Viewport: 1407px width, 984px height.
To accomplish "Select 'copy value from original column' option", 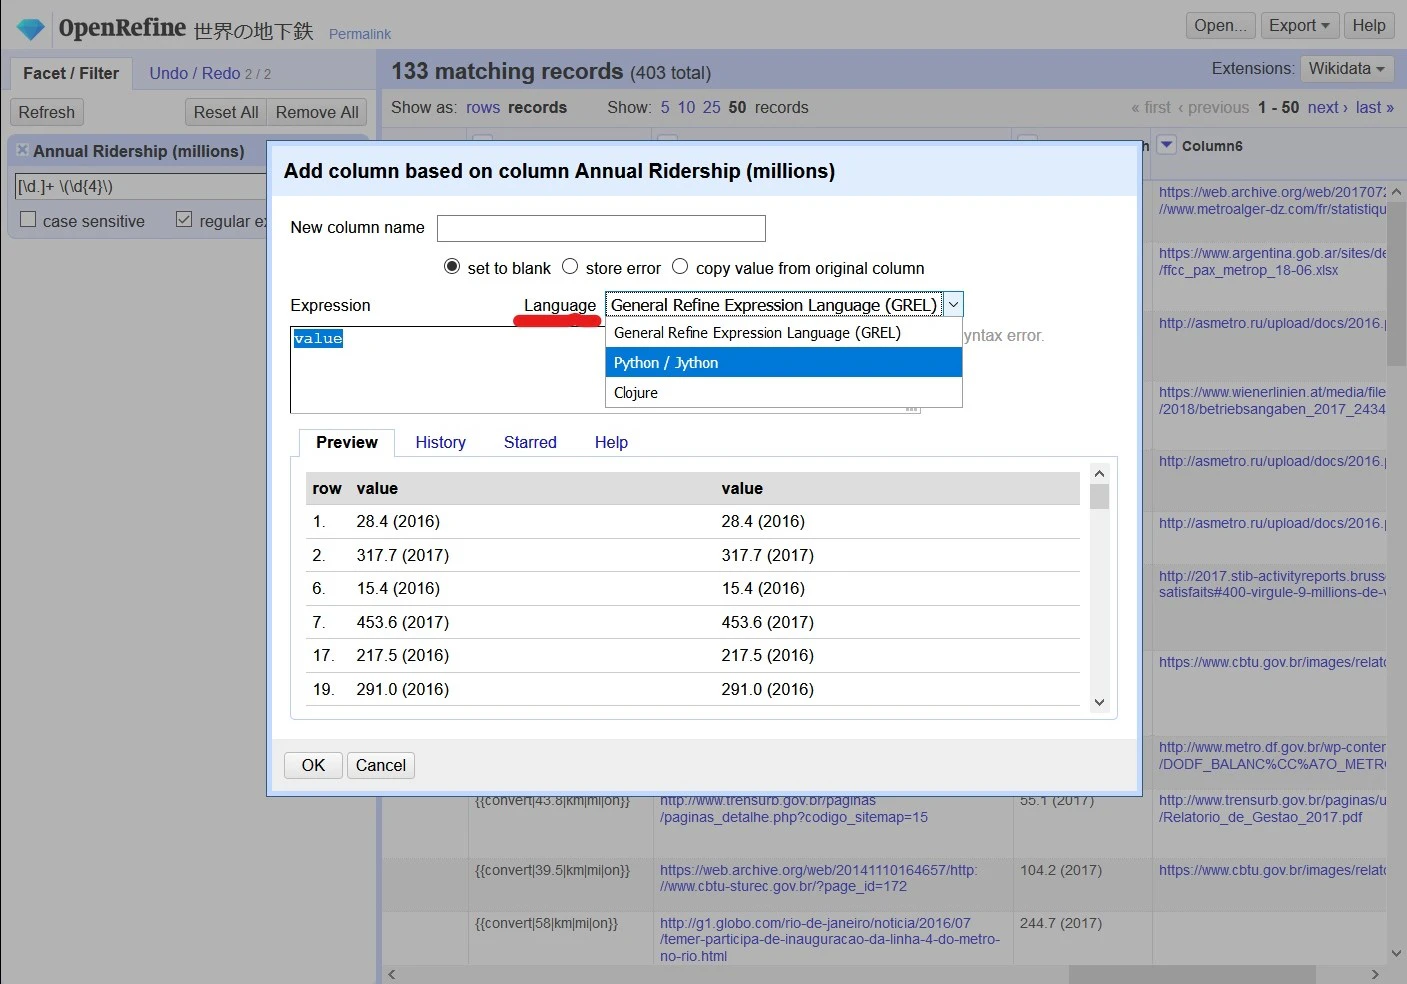I will (680, 267).
